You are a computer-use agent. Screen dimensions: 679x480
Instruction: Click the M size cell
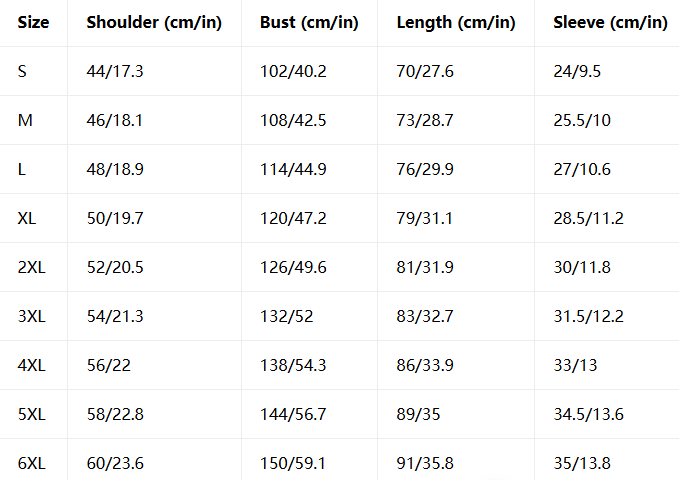click(25, 120)
